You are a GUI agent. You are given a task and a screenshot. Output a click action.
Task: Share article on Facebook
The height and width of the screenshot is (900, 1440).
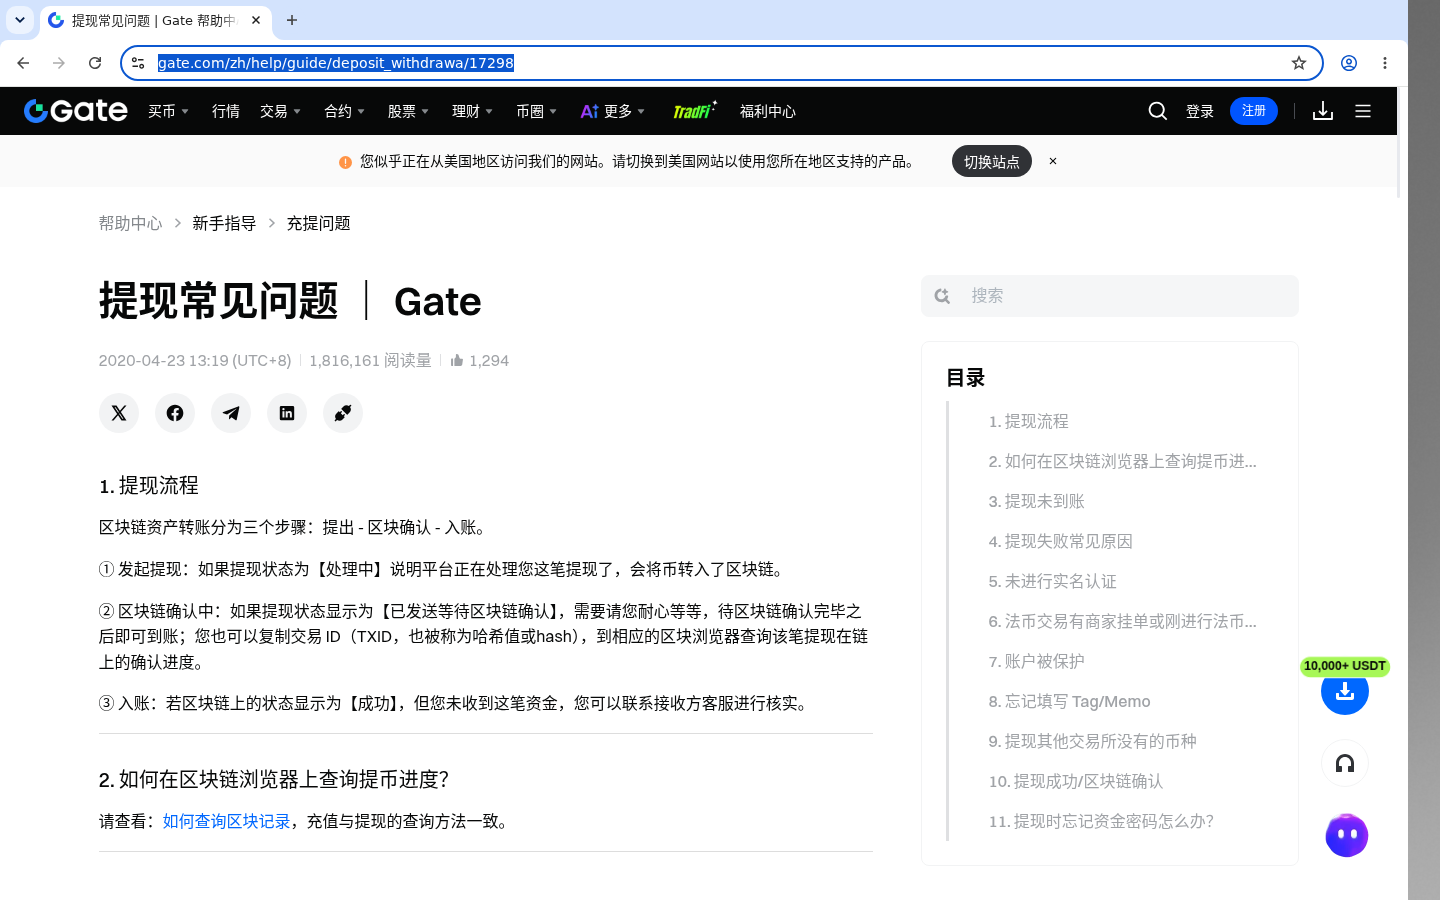click(x=175, y=413)
